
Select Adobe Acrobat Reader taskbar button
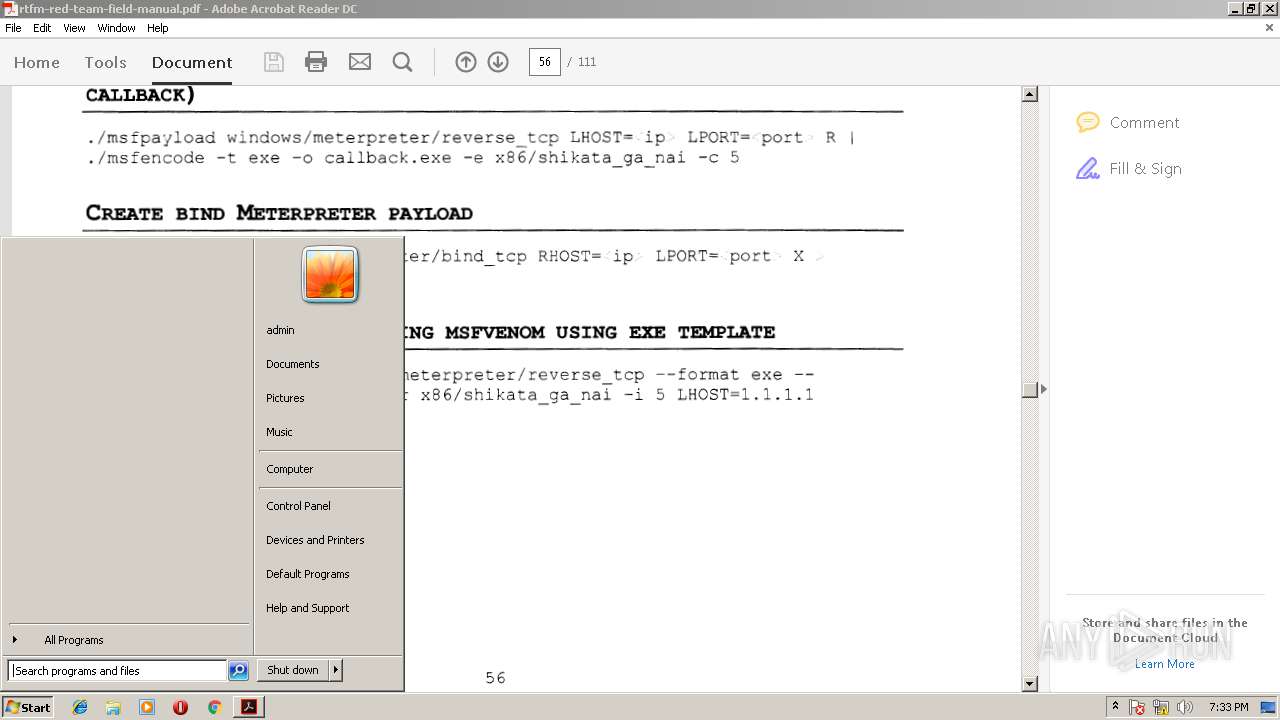coord(248,707)
